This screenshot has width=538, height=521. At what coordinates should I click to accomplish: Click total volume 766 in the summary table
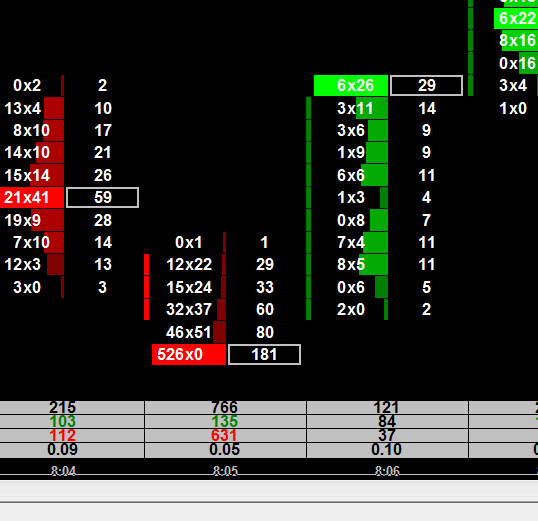224,407
